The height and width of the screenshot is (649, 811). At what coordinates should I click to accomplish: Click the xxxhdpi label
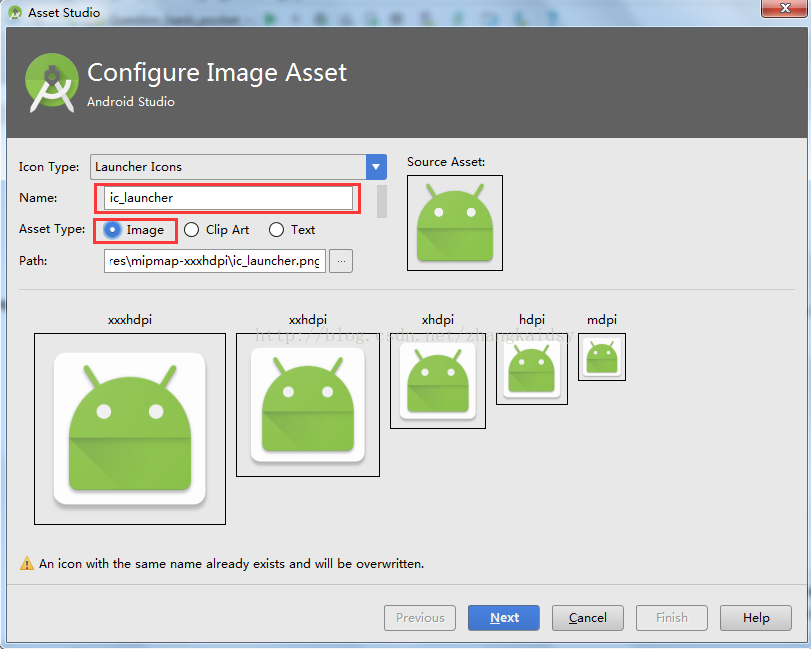point(130,320)
